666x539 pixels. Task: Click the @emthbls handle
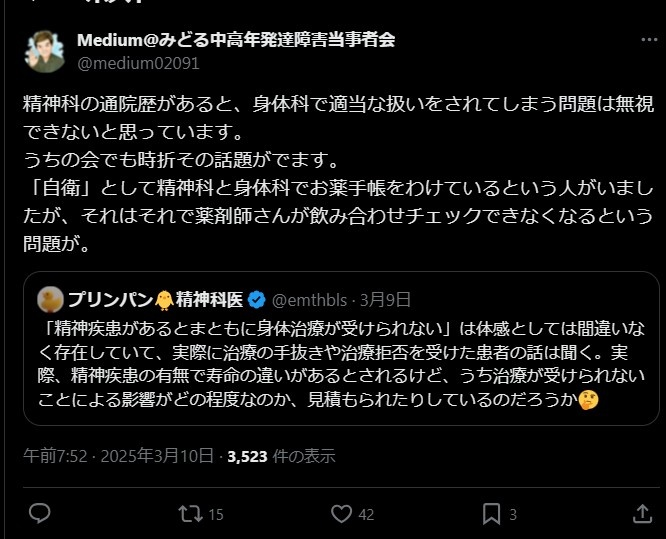point(309,298)
